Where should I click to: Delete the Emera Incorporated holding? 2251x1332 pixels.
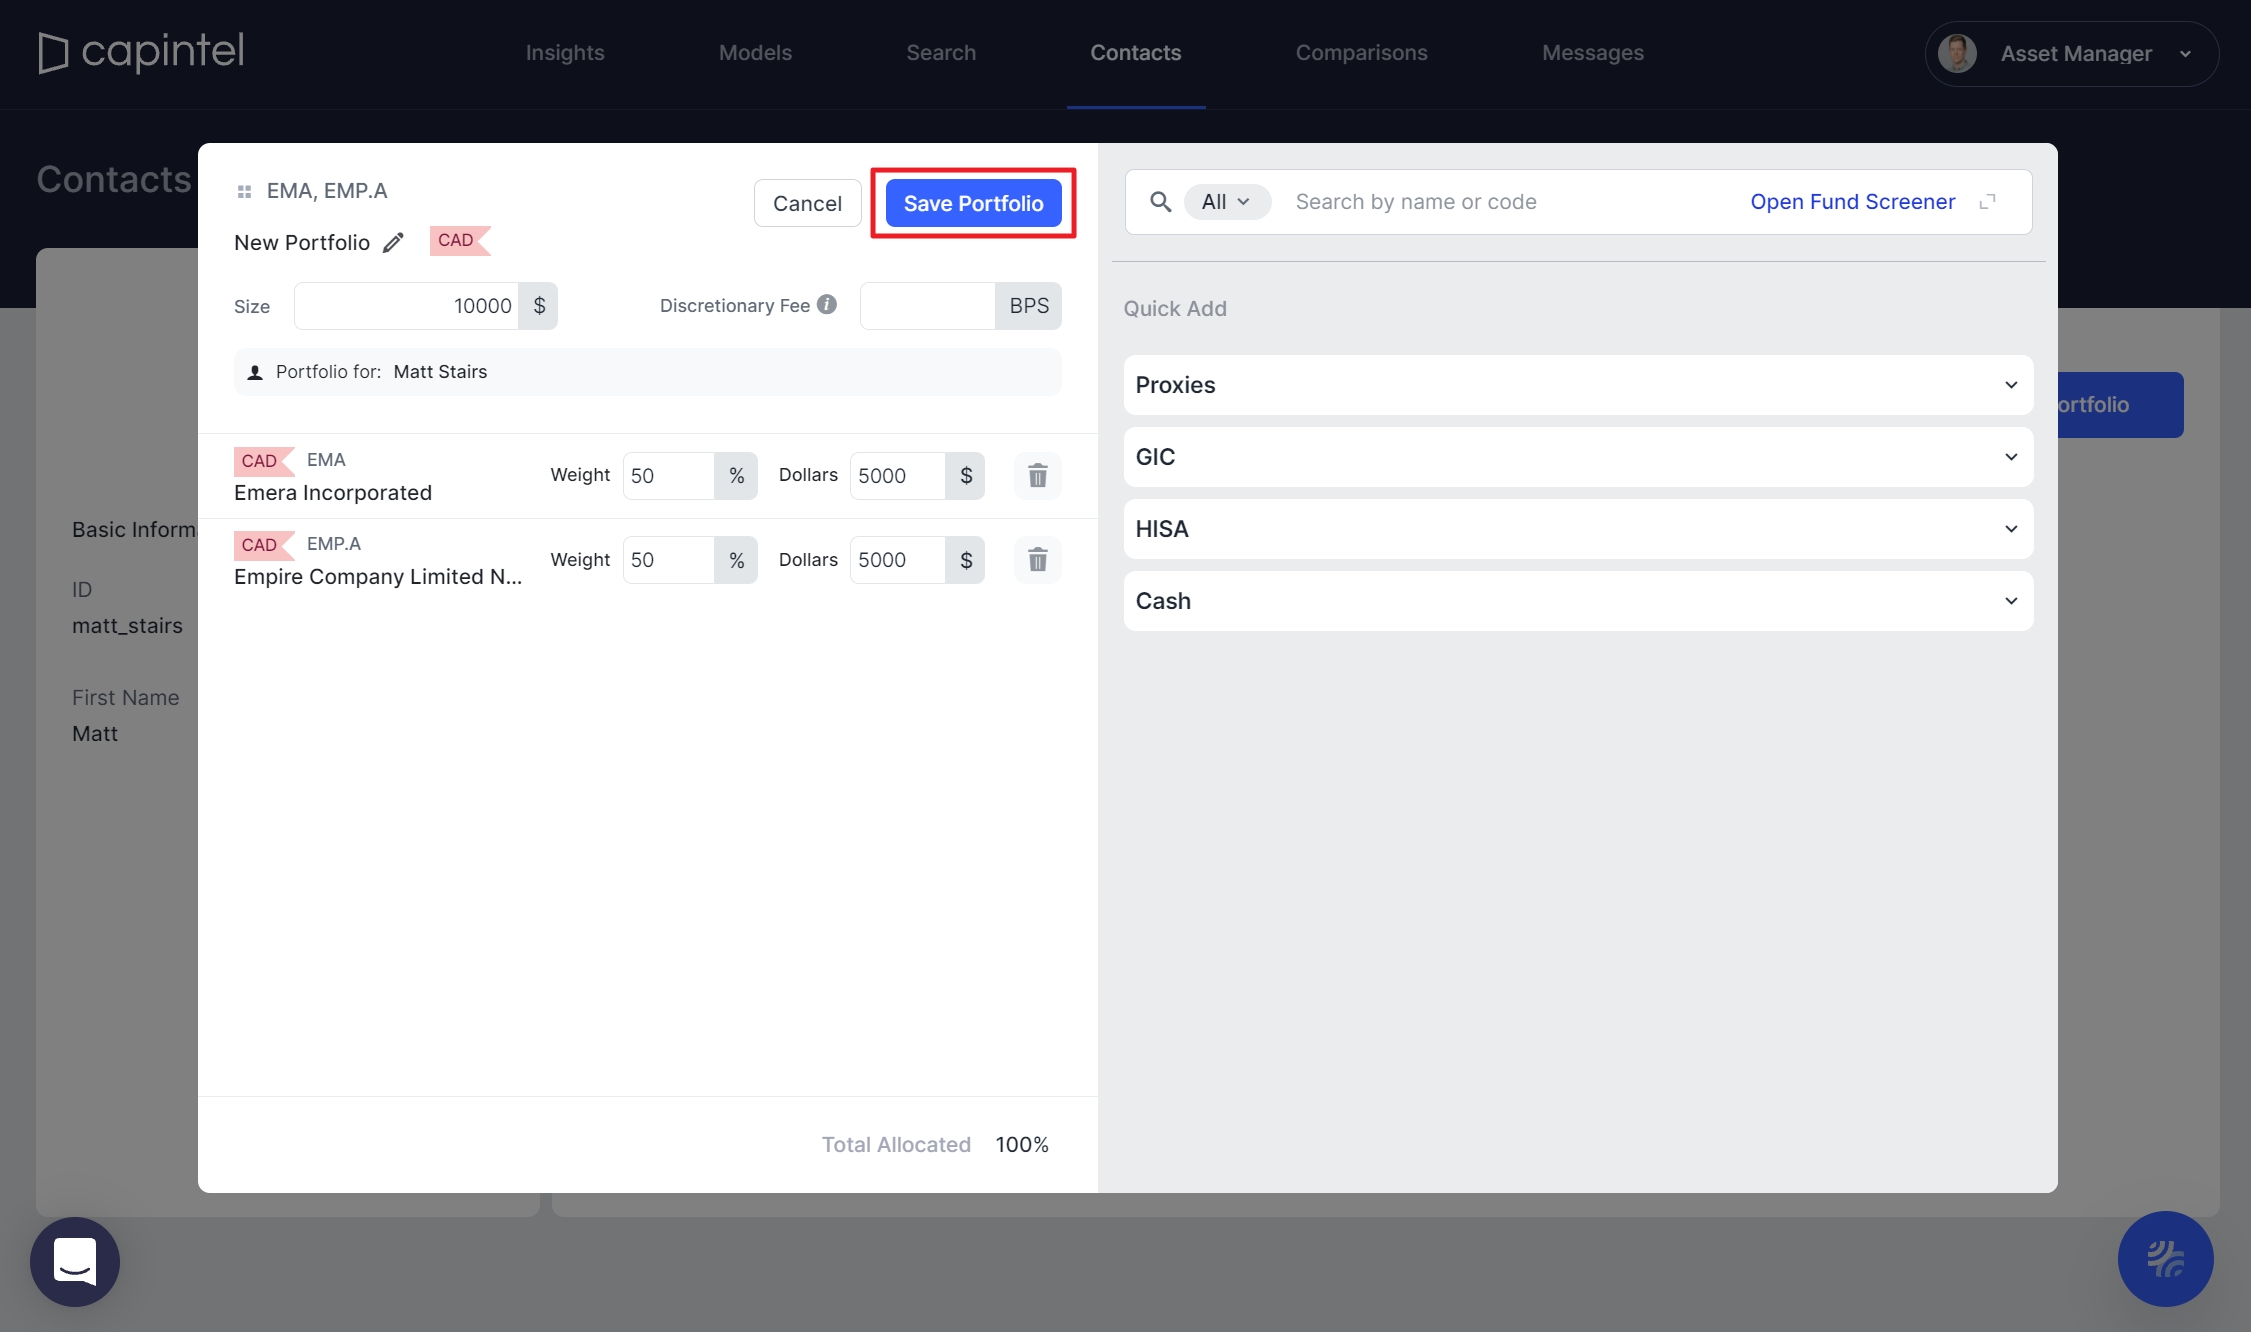click(1038, 476)
